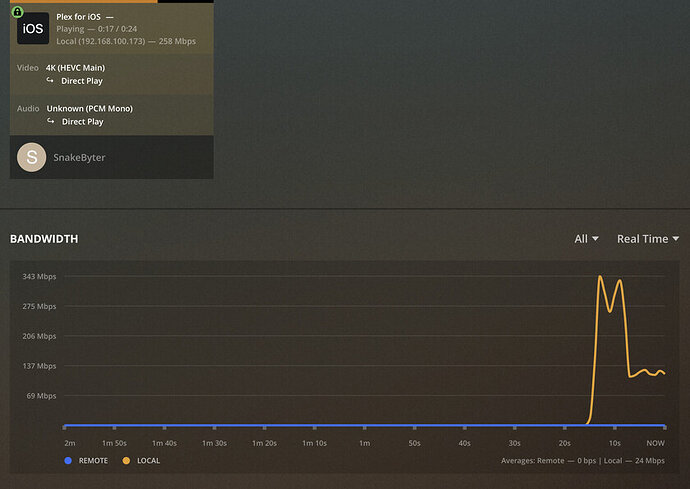This screenshot has height=489, width=690.
Task: Click the blue REMOTE legend dot
Action: point(68,460)
